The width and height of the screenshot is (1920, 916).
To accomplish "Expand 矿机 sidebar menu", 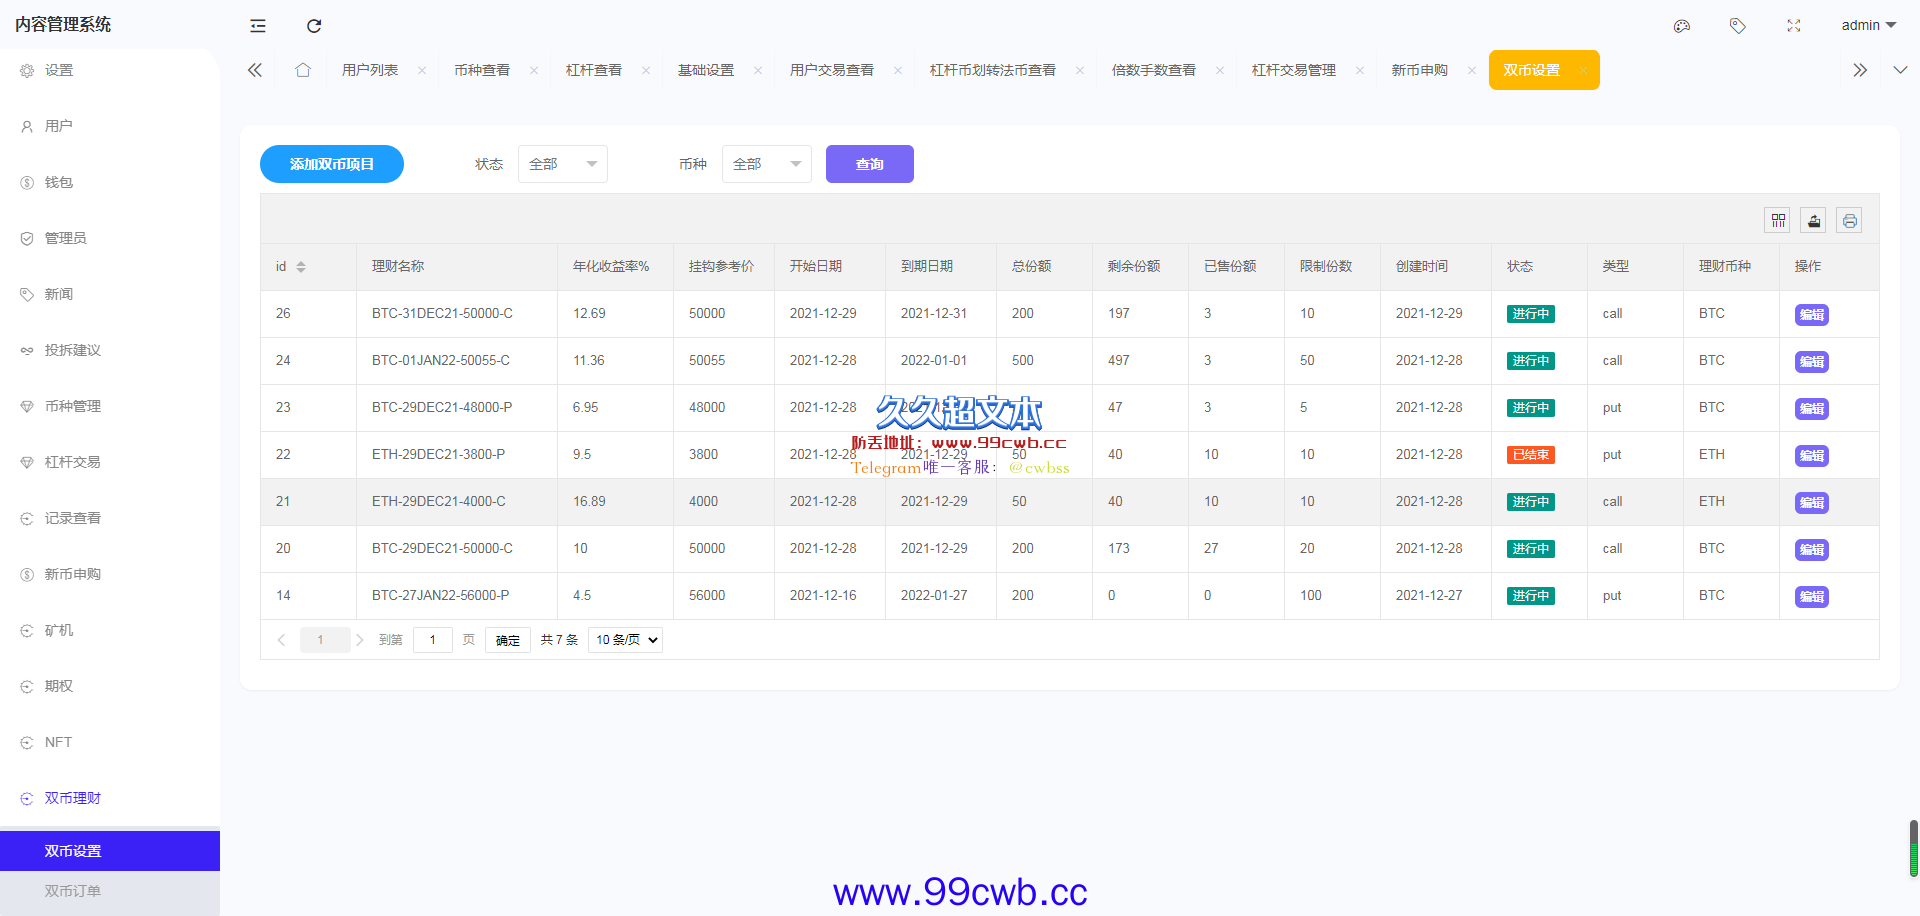I will click(x=110, y=630).
